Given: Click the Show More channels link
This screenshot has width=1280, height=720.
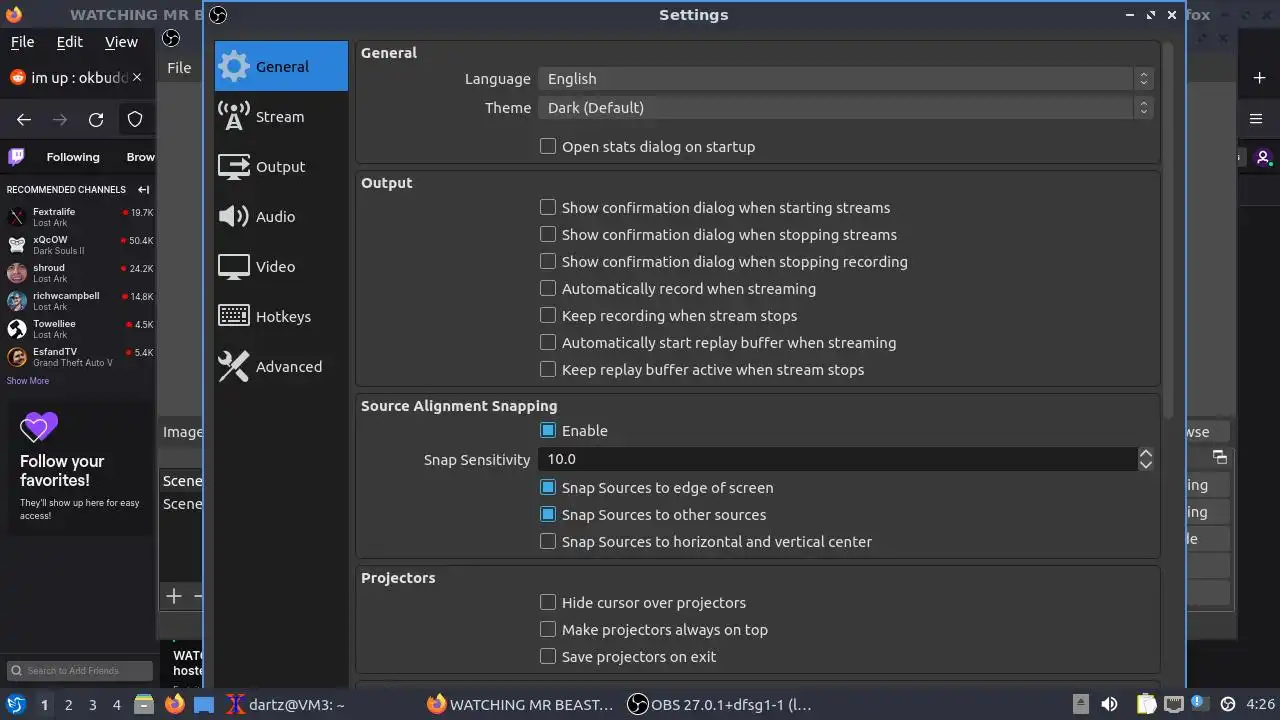Looking at the screenshot, I should pyautogui.click(x=28, y=381).
